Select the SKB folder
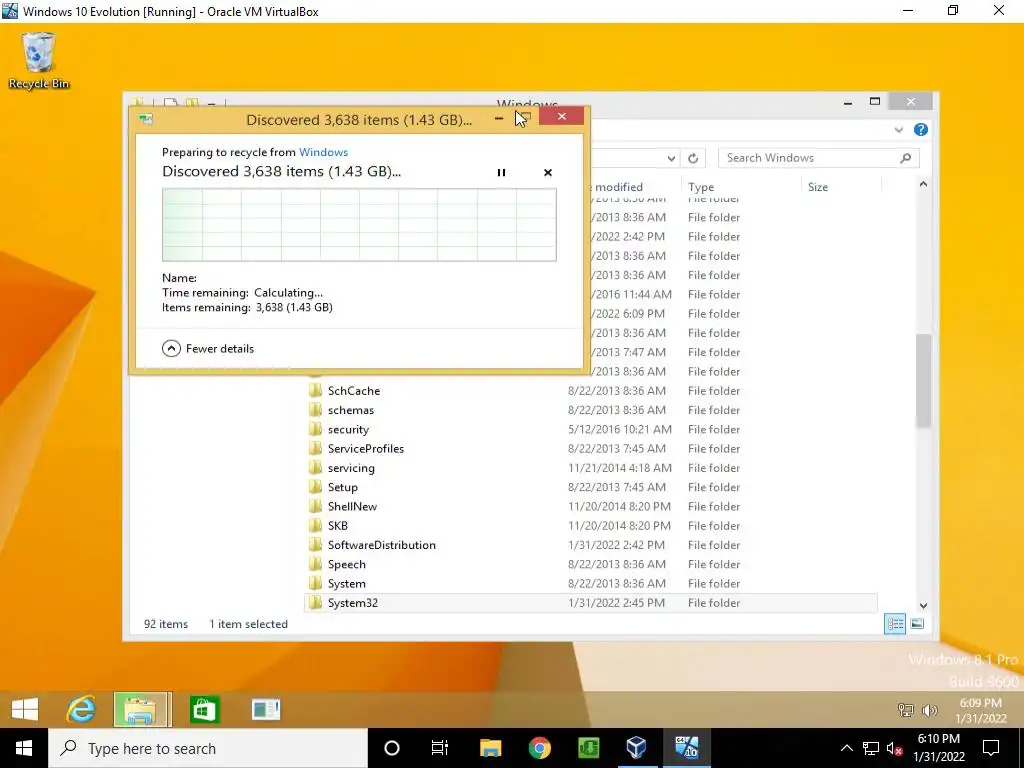 338,526
